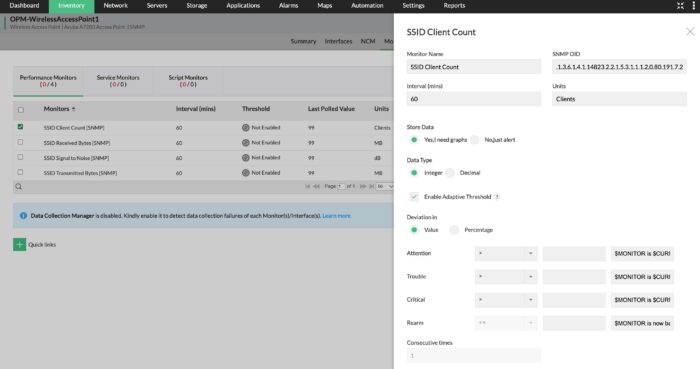700x369 pixels.
Task: Select Decimal data type radio
Action: point(450,173)
